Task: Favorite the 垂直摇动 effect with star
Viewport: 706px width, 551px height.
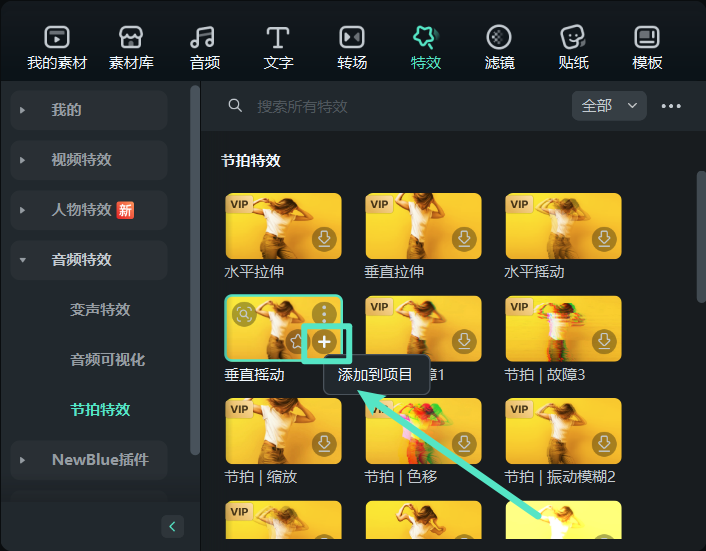Action: [x=297, y=342]
